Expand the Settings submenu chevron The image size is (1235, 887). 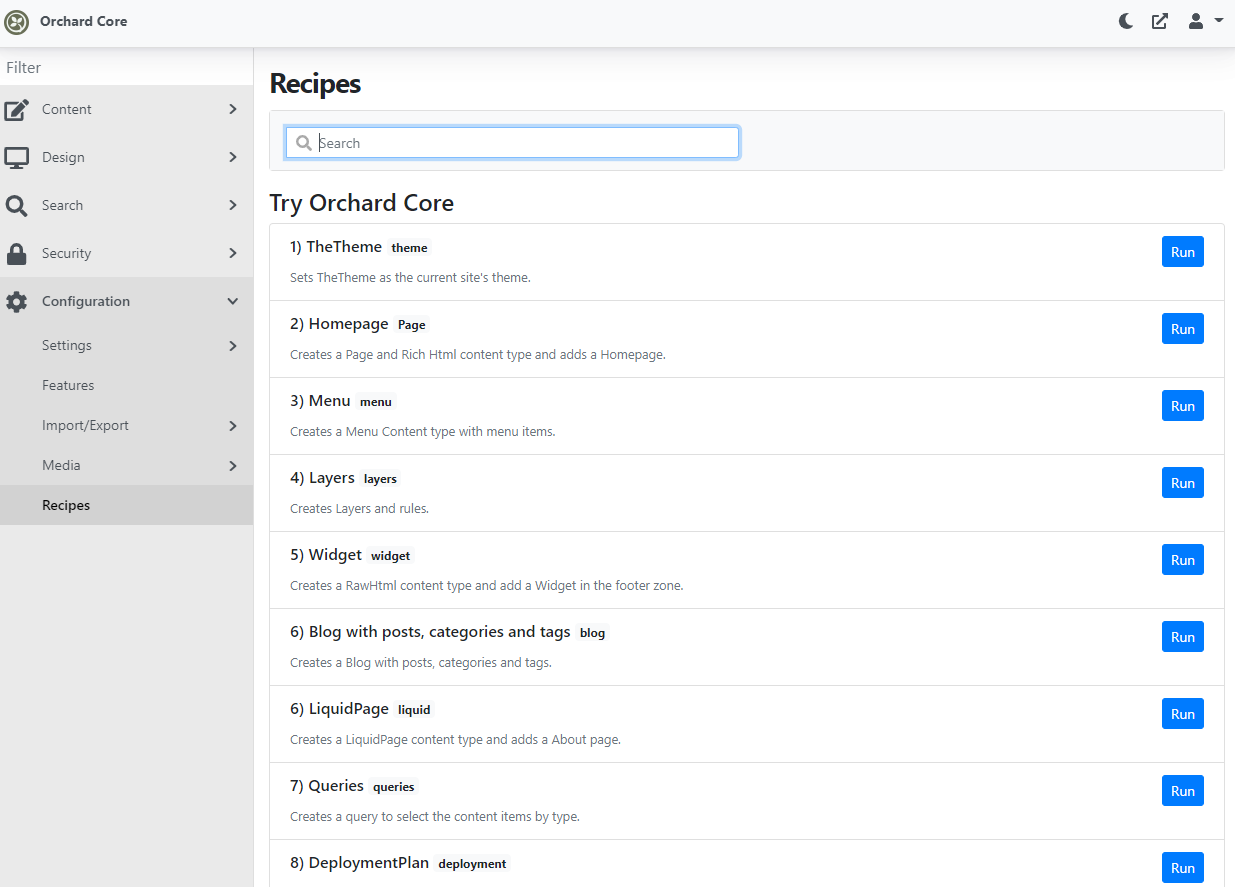[233, 345]
